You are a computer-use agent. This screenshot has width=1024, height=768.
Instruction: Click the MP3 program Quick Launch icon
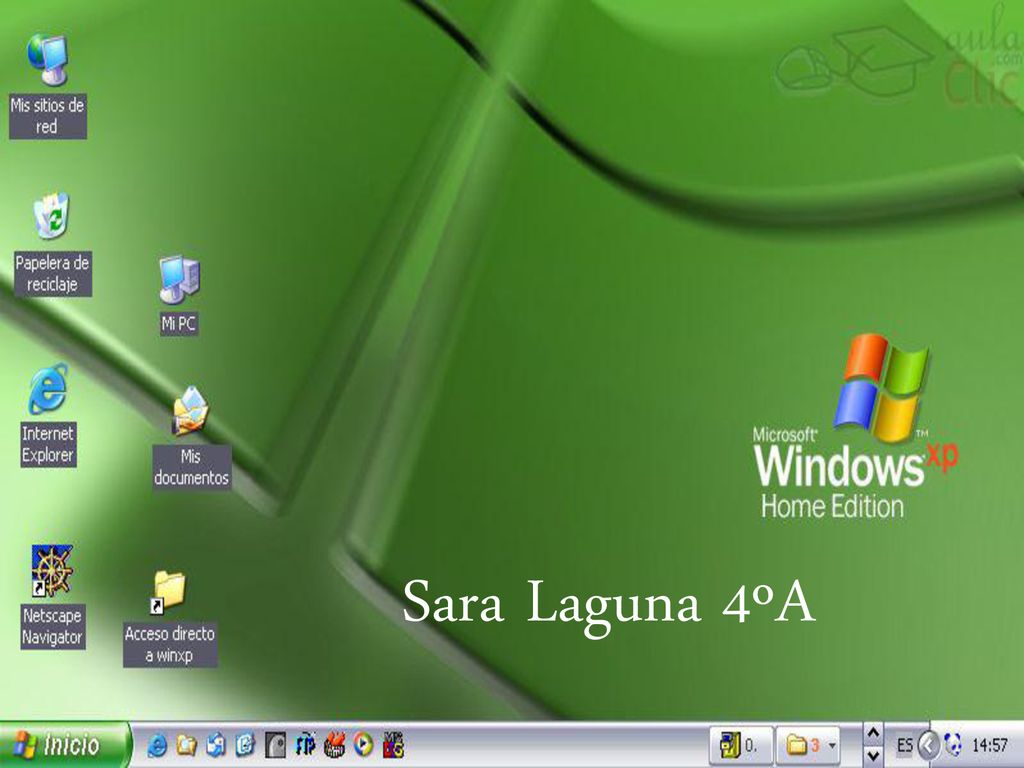(x=394, y=745)
